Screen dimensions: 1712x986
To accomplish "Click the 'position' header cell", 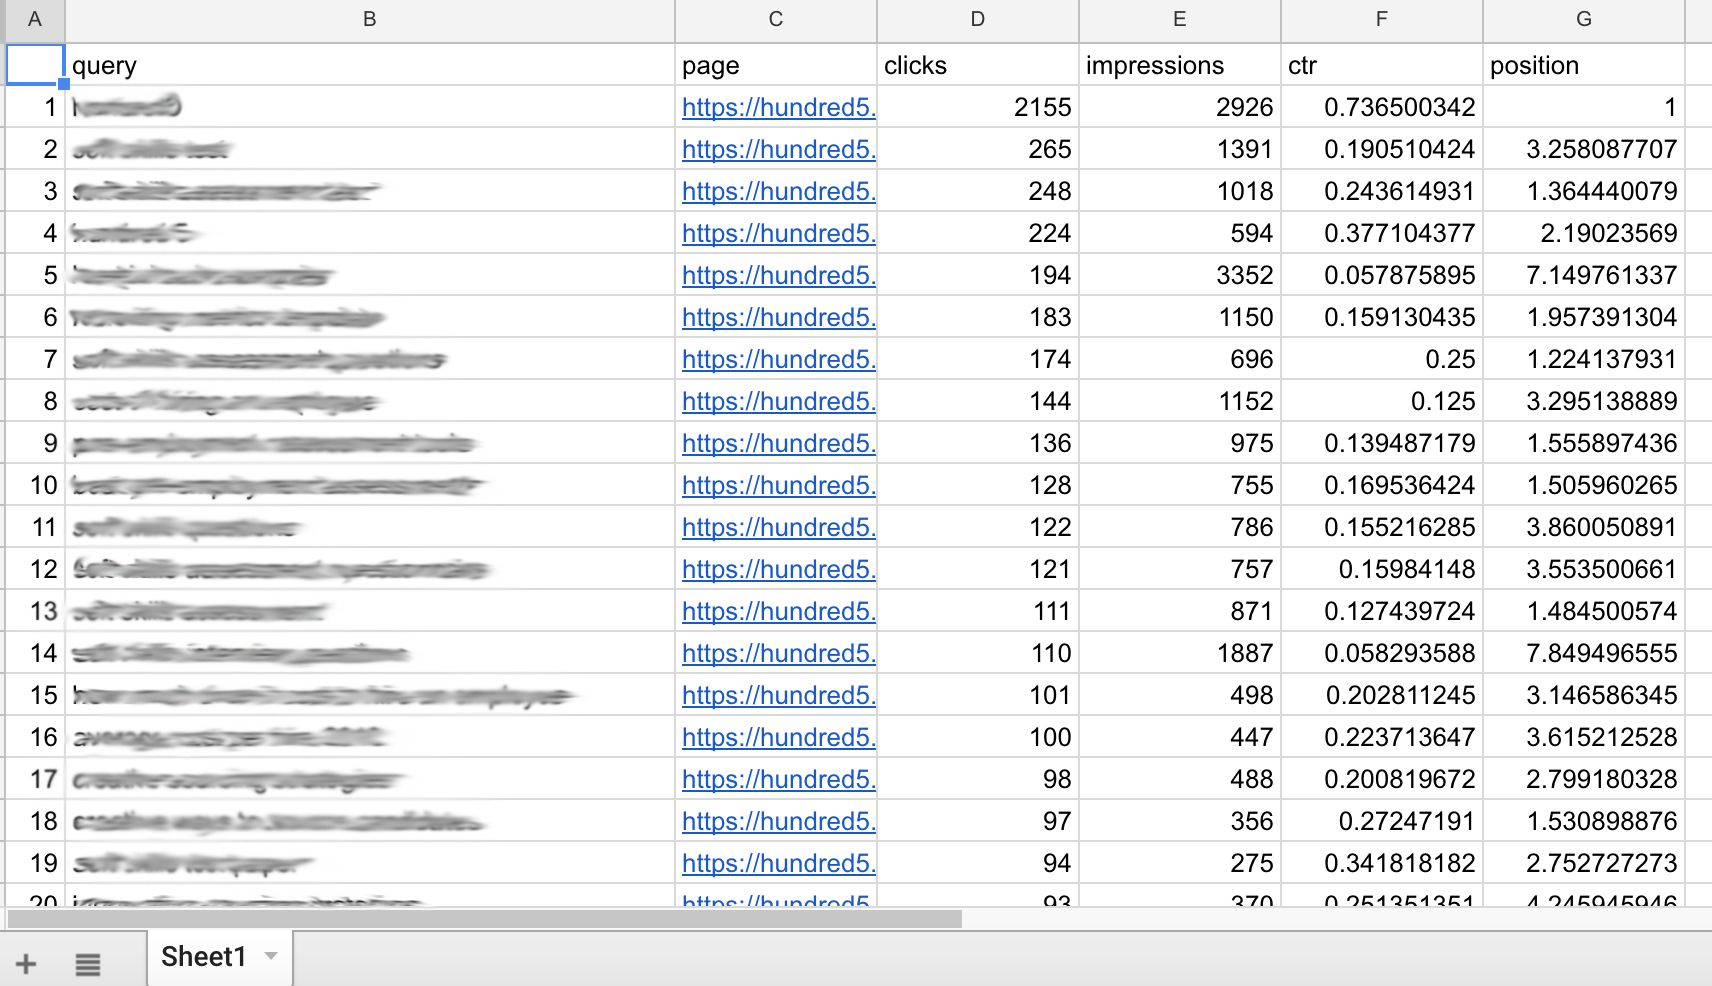I will pos(1584,65).
